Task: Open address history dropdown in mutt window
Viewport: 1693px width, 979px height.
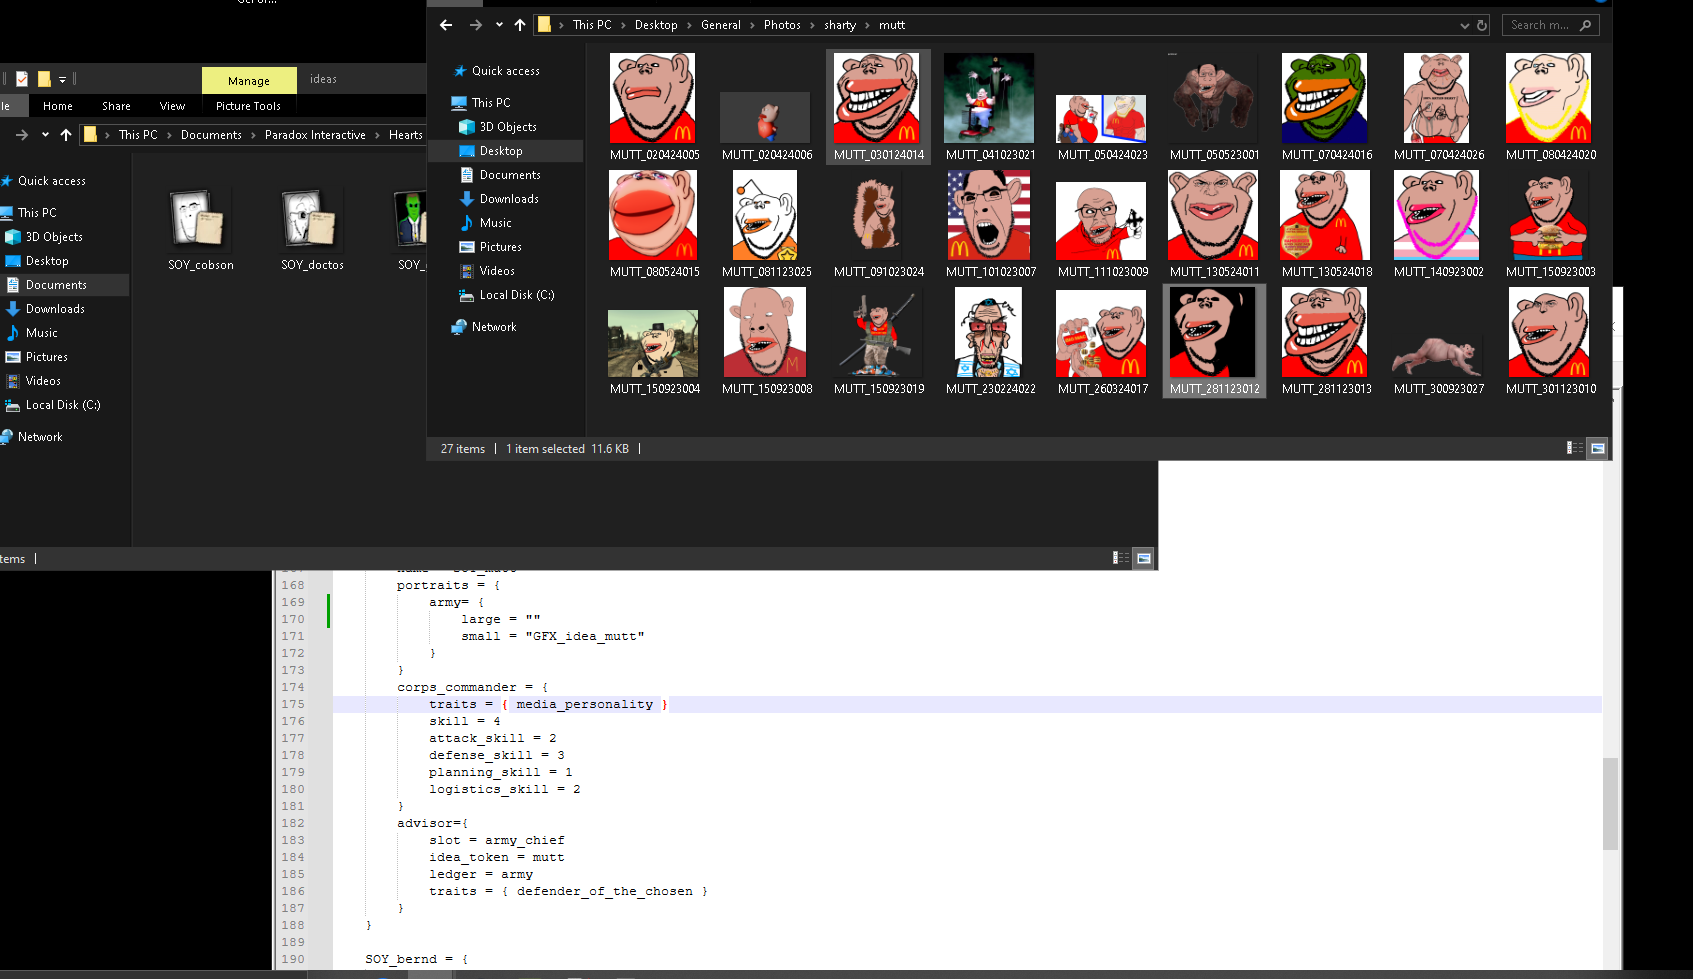Action: pos(1465,25)
